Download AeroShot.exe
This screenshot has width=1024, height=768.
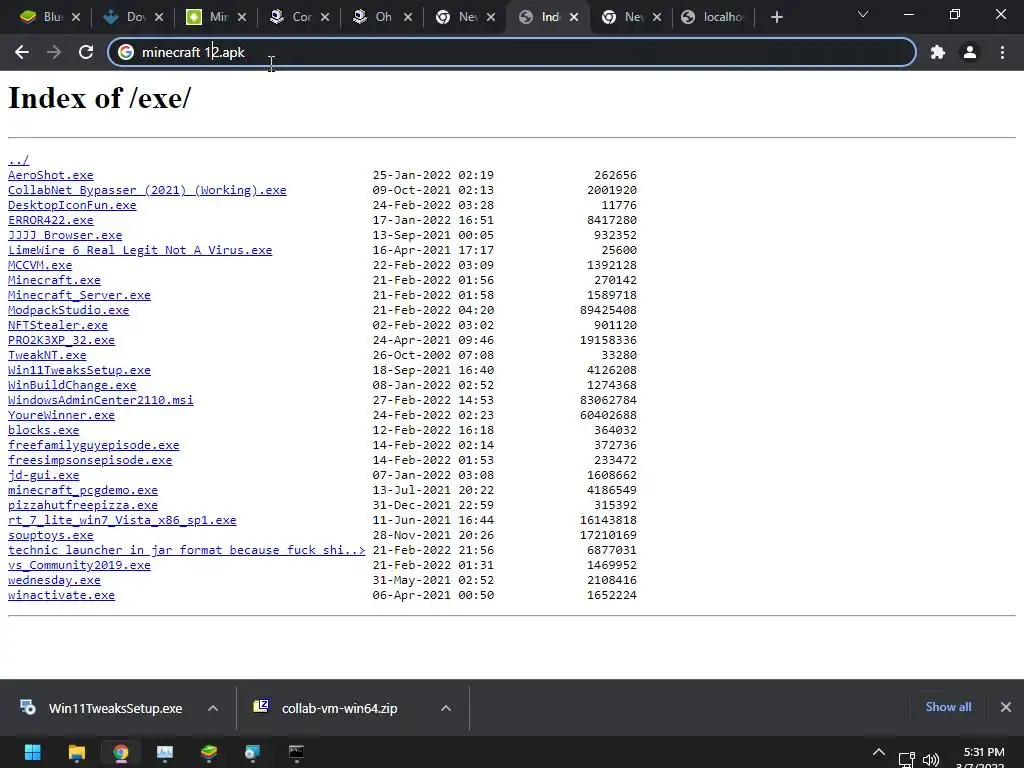click(50, 175)
